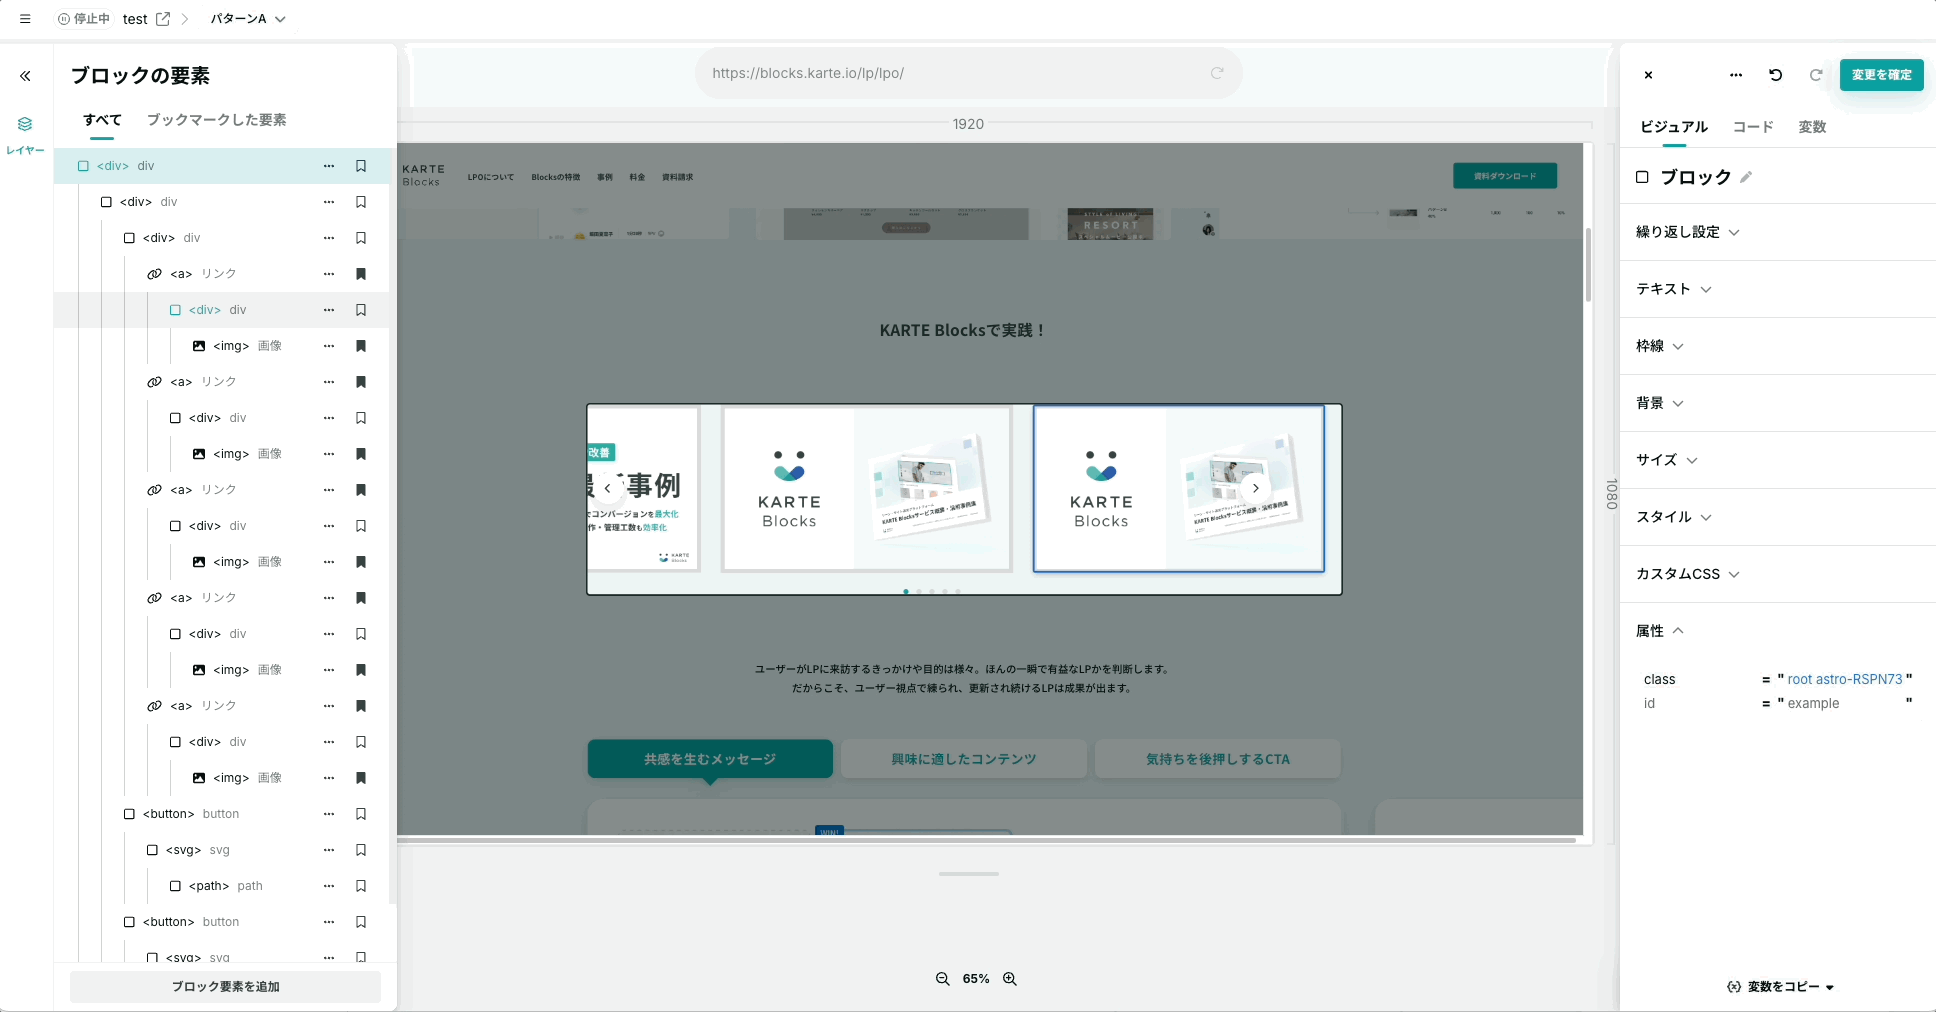Select the highlighted KARTE Blocks carousel card
Screen dimensions: 1936x1012
click(x=1179, y=488)
